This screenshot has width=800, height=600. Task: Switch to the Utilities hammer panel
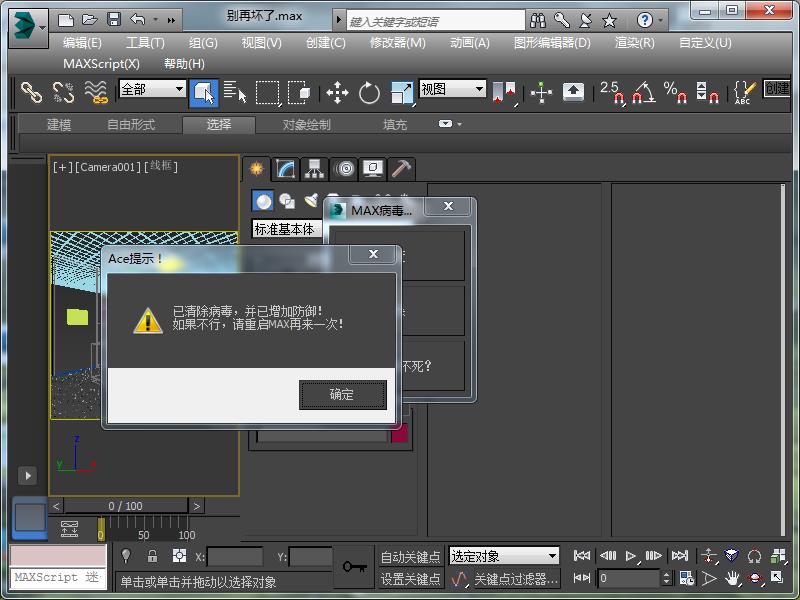coord(402,169)
